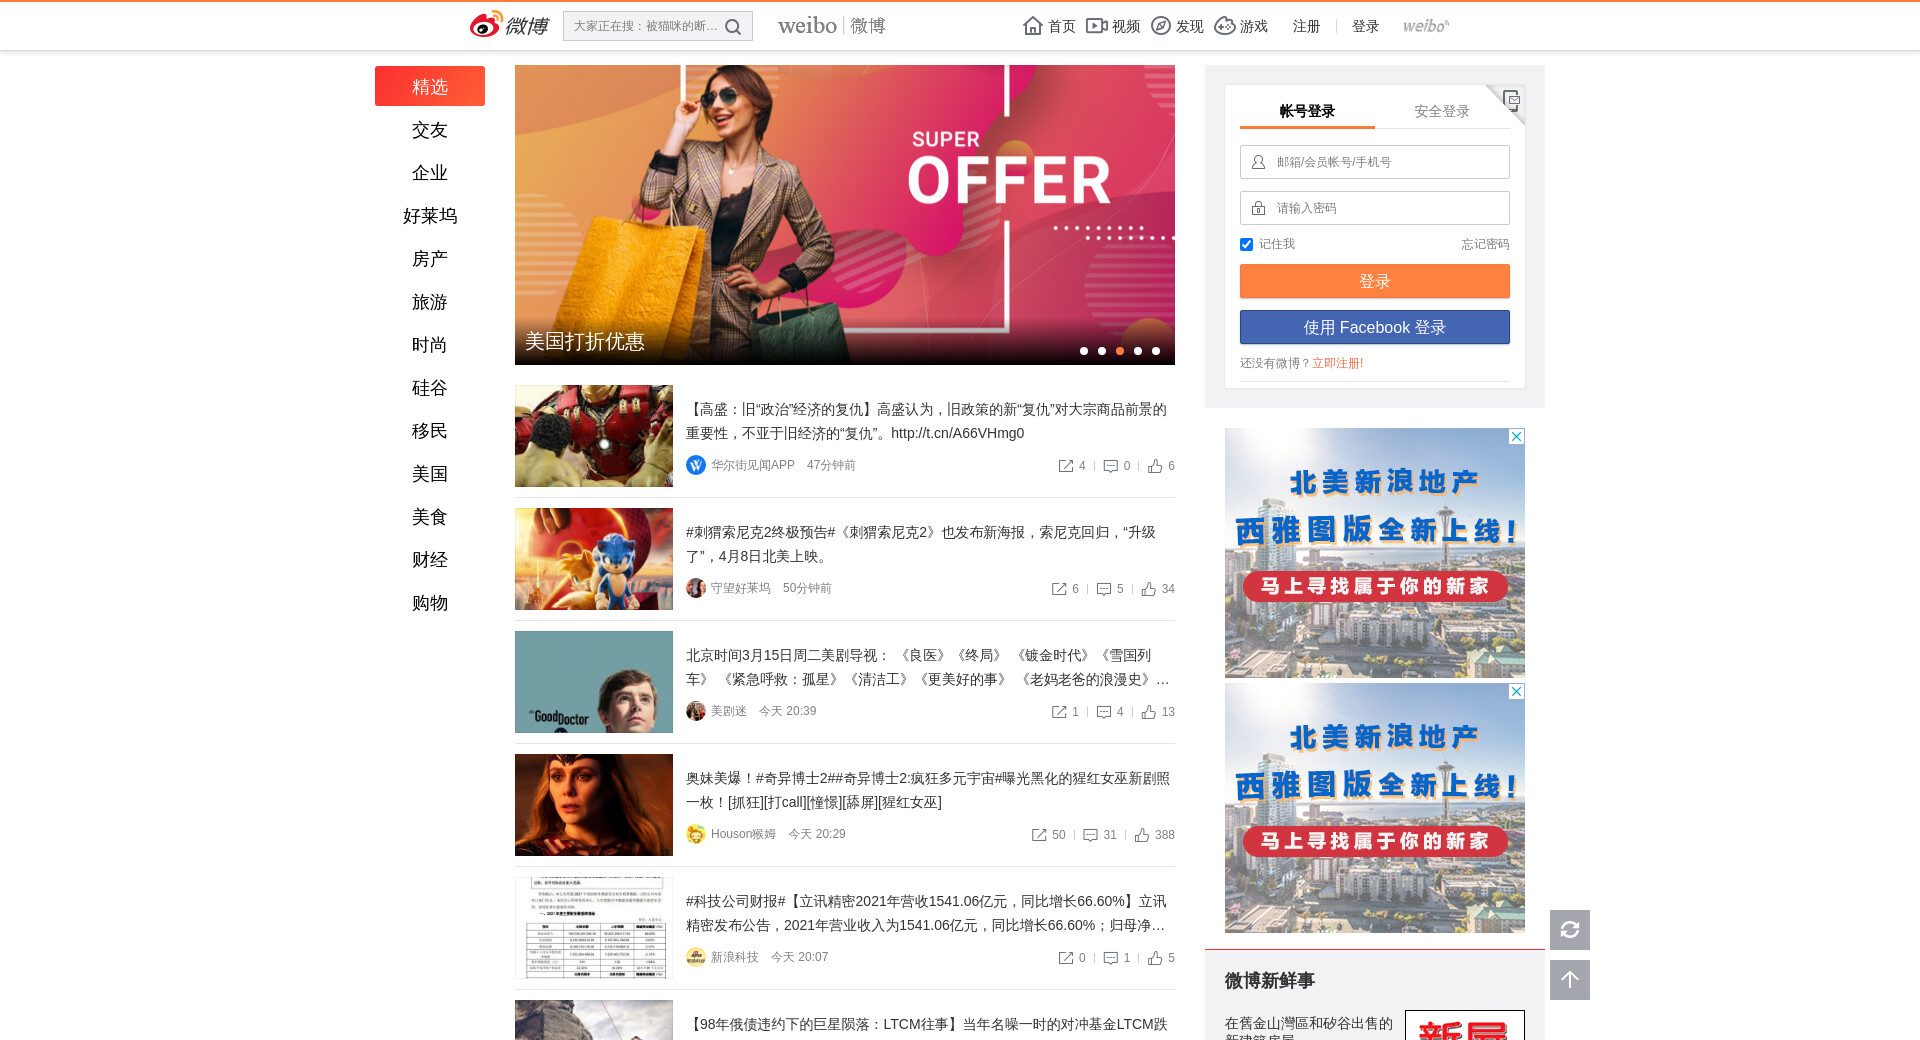The image size is (1920, 1040).
Task: Like the 美剧导视 post
Action: coord(1149,712)
